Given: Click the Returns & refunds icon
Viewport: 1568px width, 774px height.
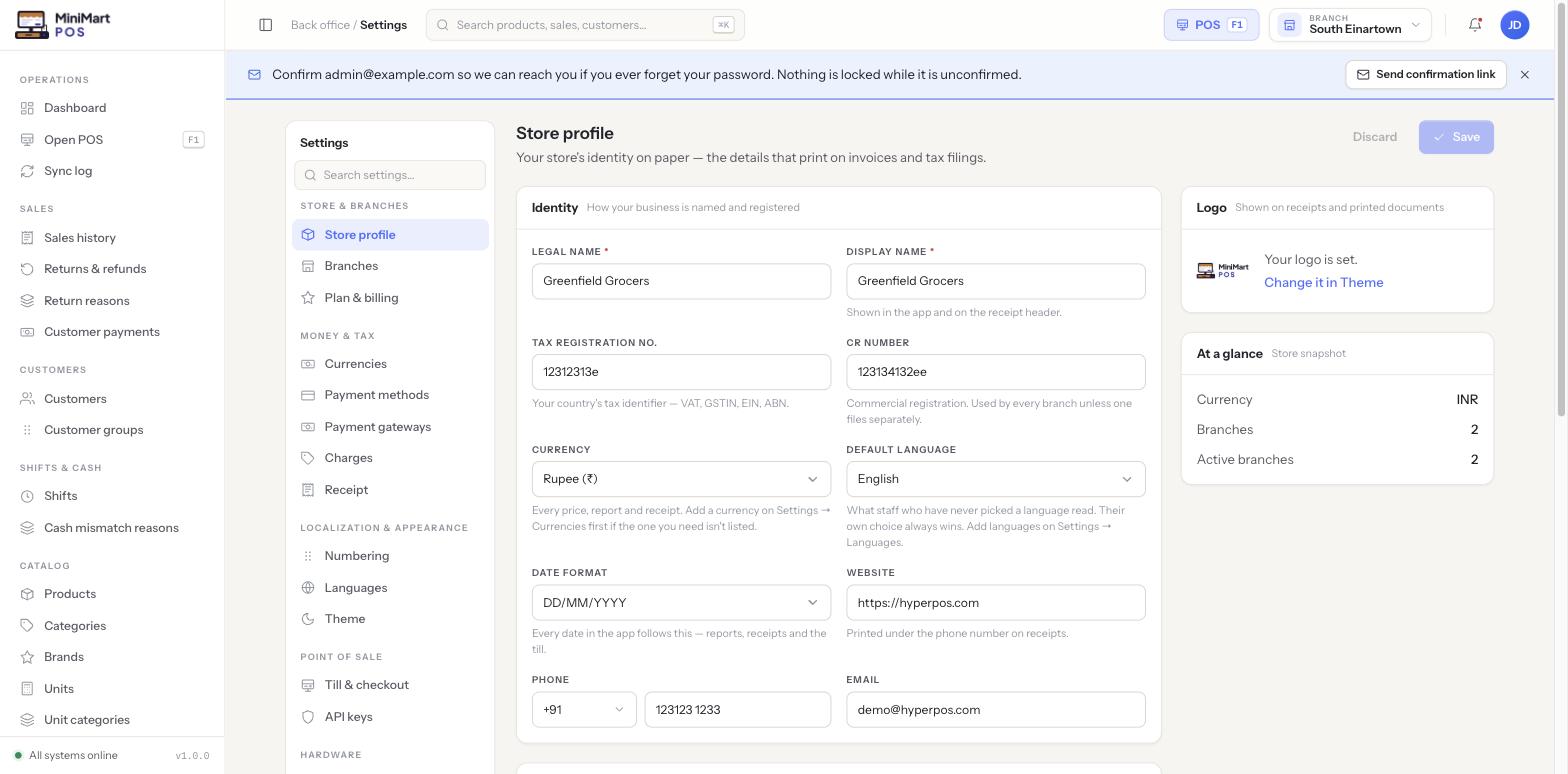Looking at the screenshot, I should [x=27, y=269].
